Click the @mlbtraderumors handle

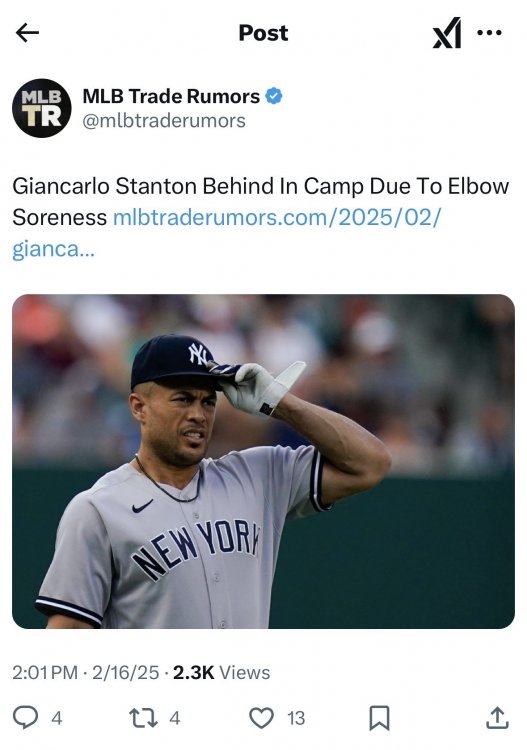[x=164, y=121]
